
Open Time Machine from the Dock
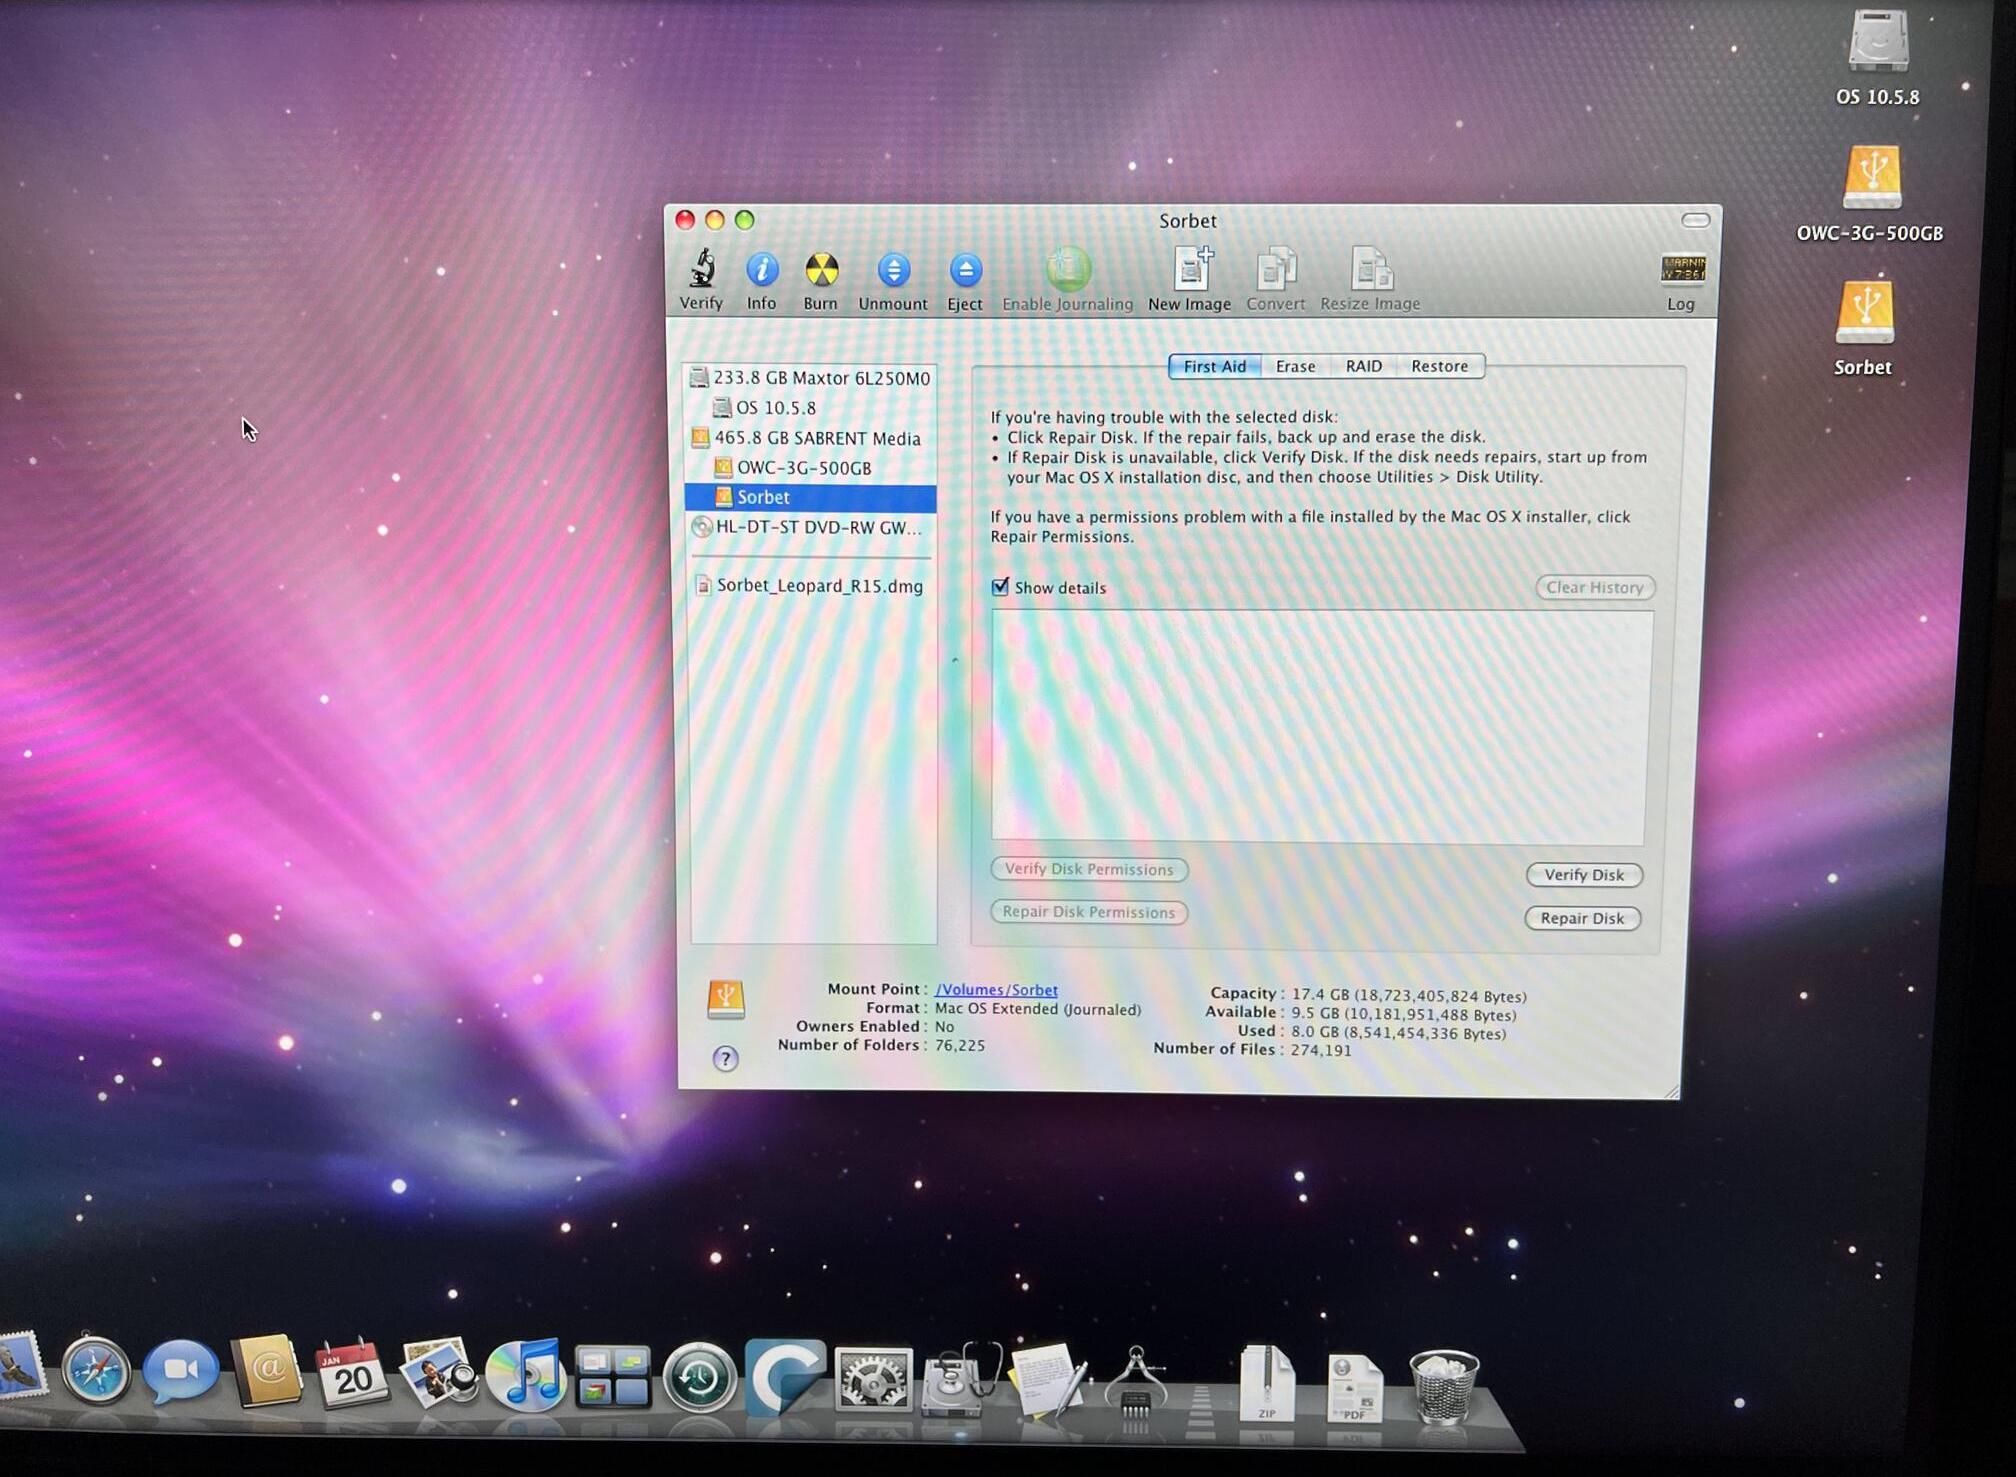[x=699, y=1378]
